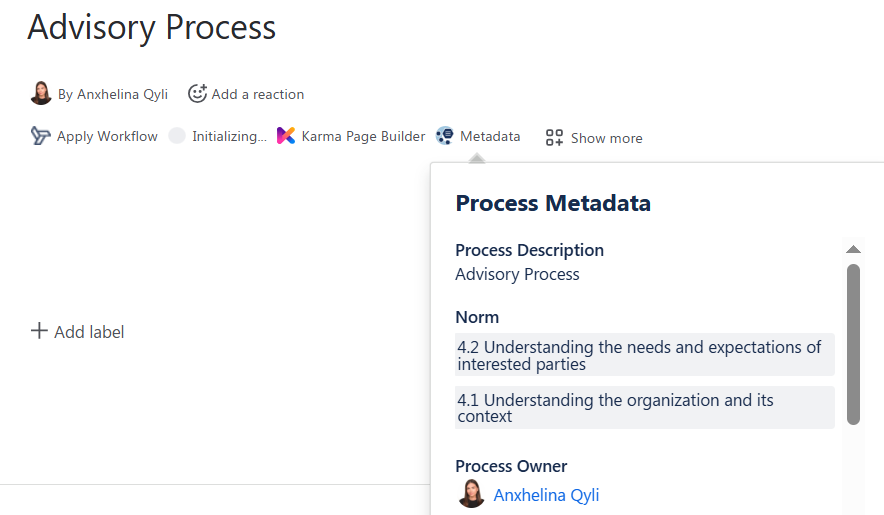Click the Initializing status circle icon
The image size is (884, 515).
[177, 136]
